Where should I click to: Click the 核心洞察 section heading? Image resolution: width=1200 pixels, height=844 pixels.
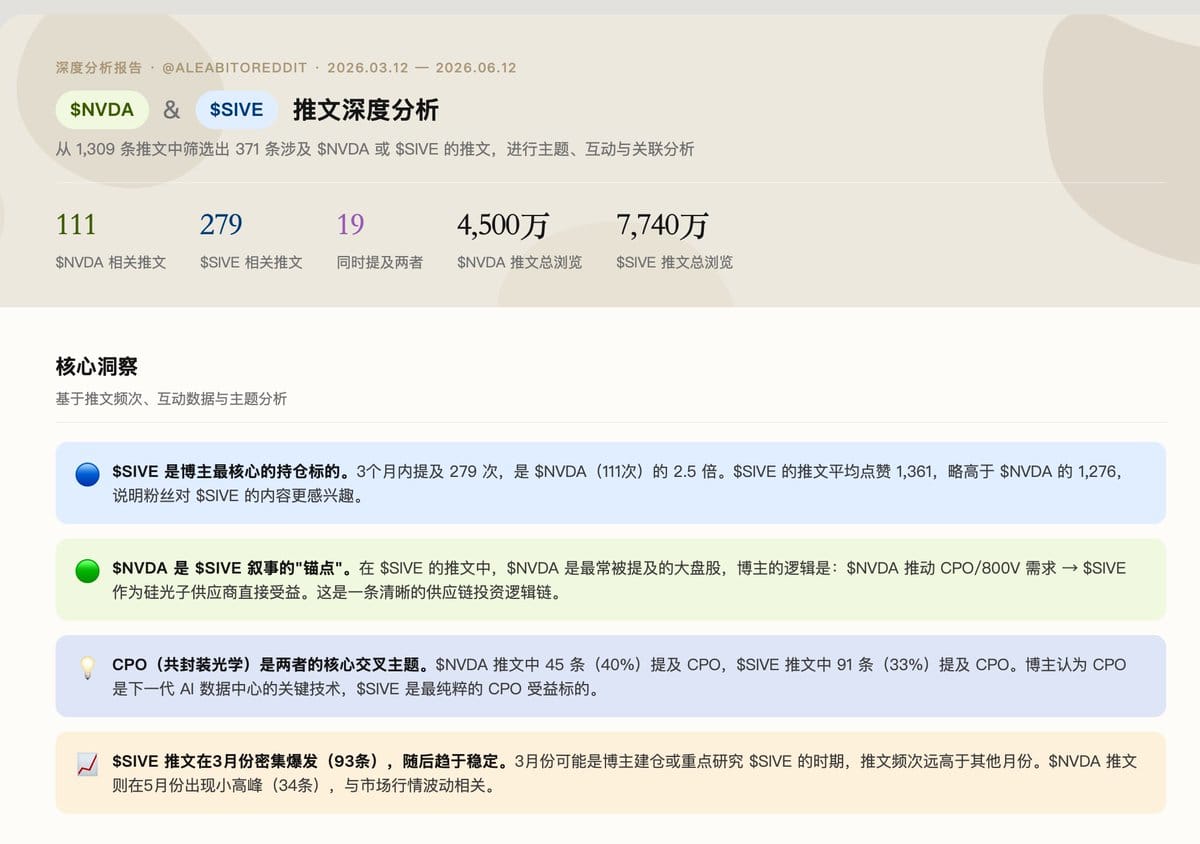click(x=97, y=367)
